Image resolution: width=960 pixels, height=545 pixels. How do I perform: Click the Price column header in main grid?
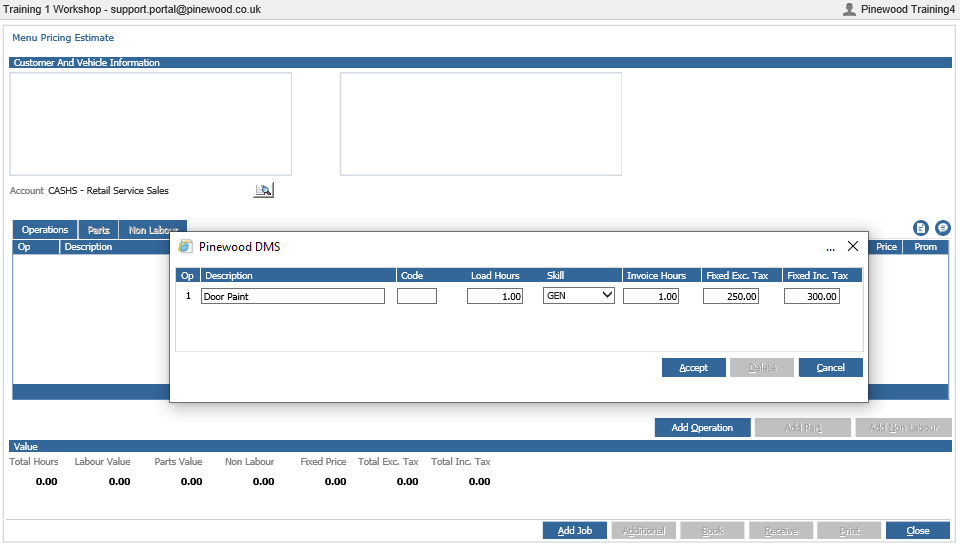886,247
